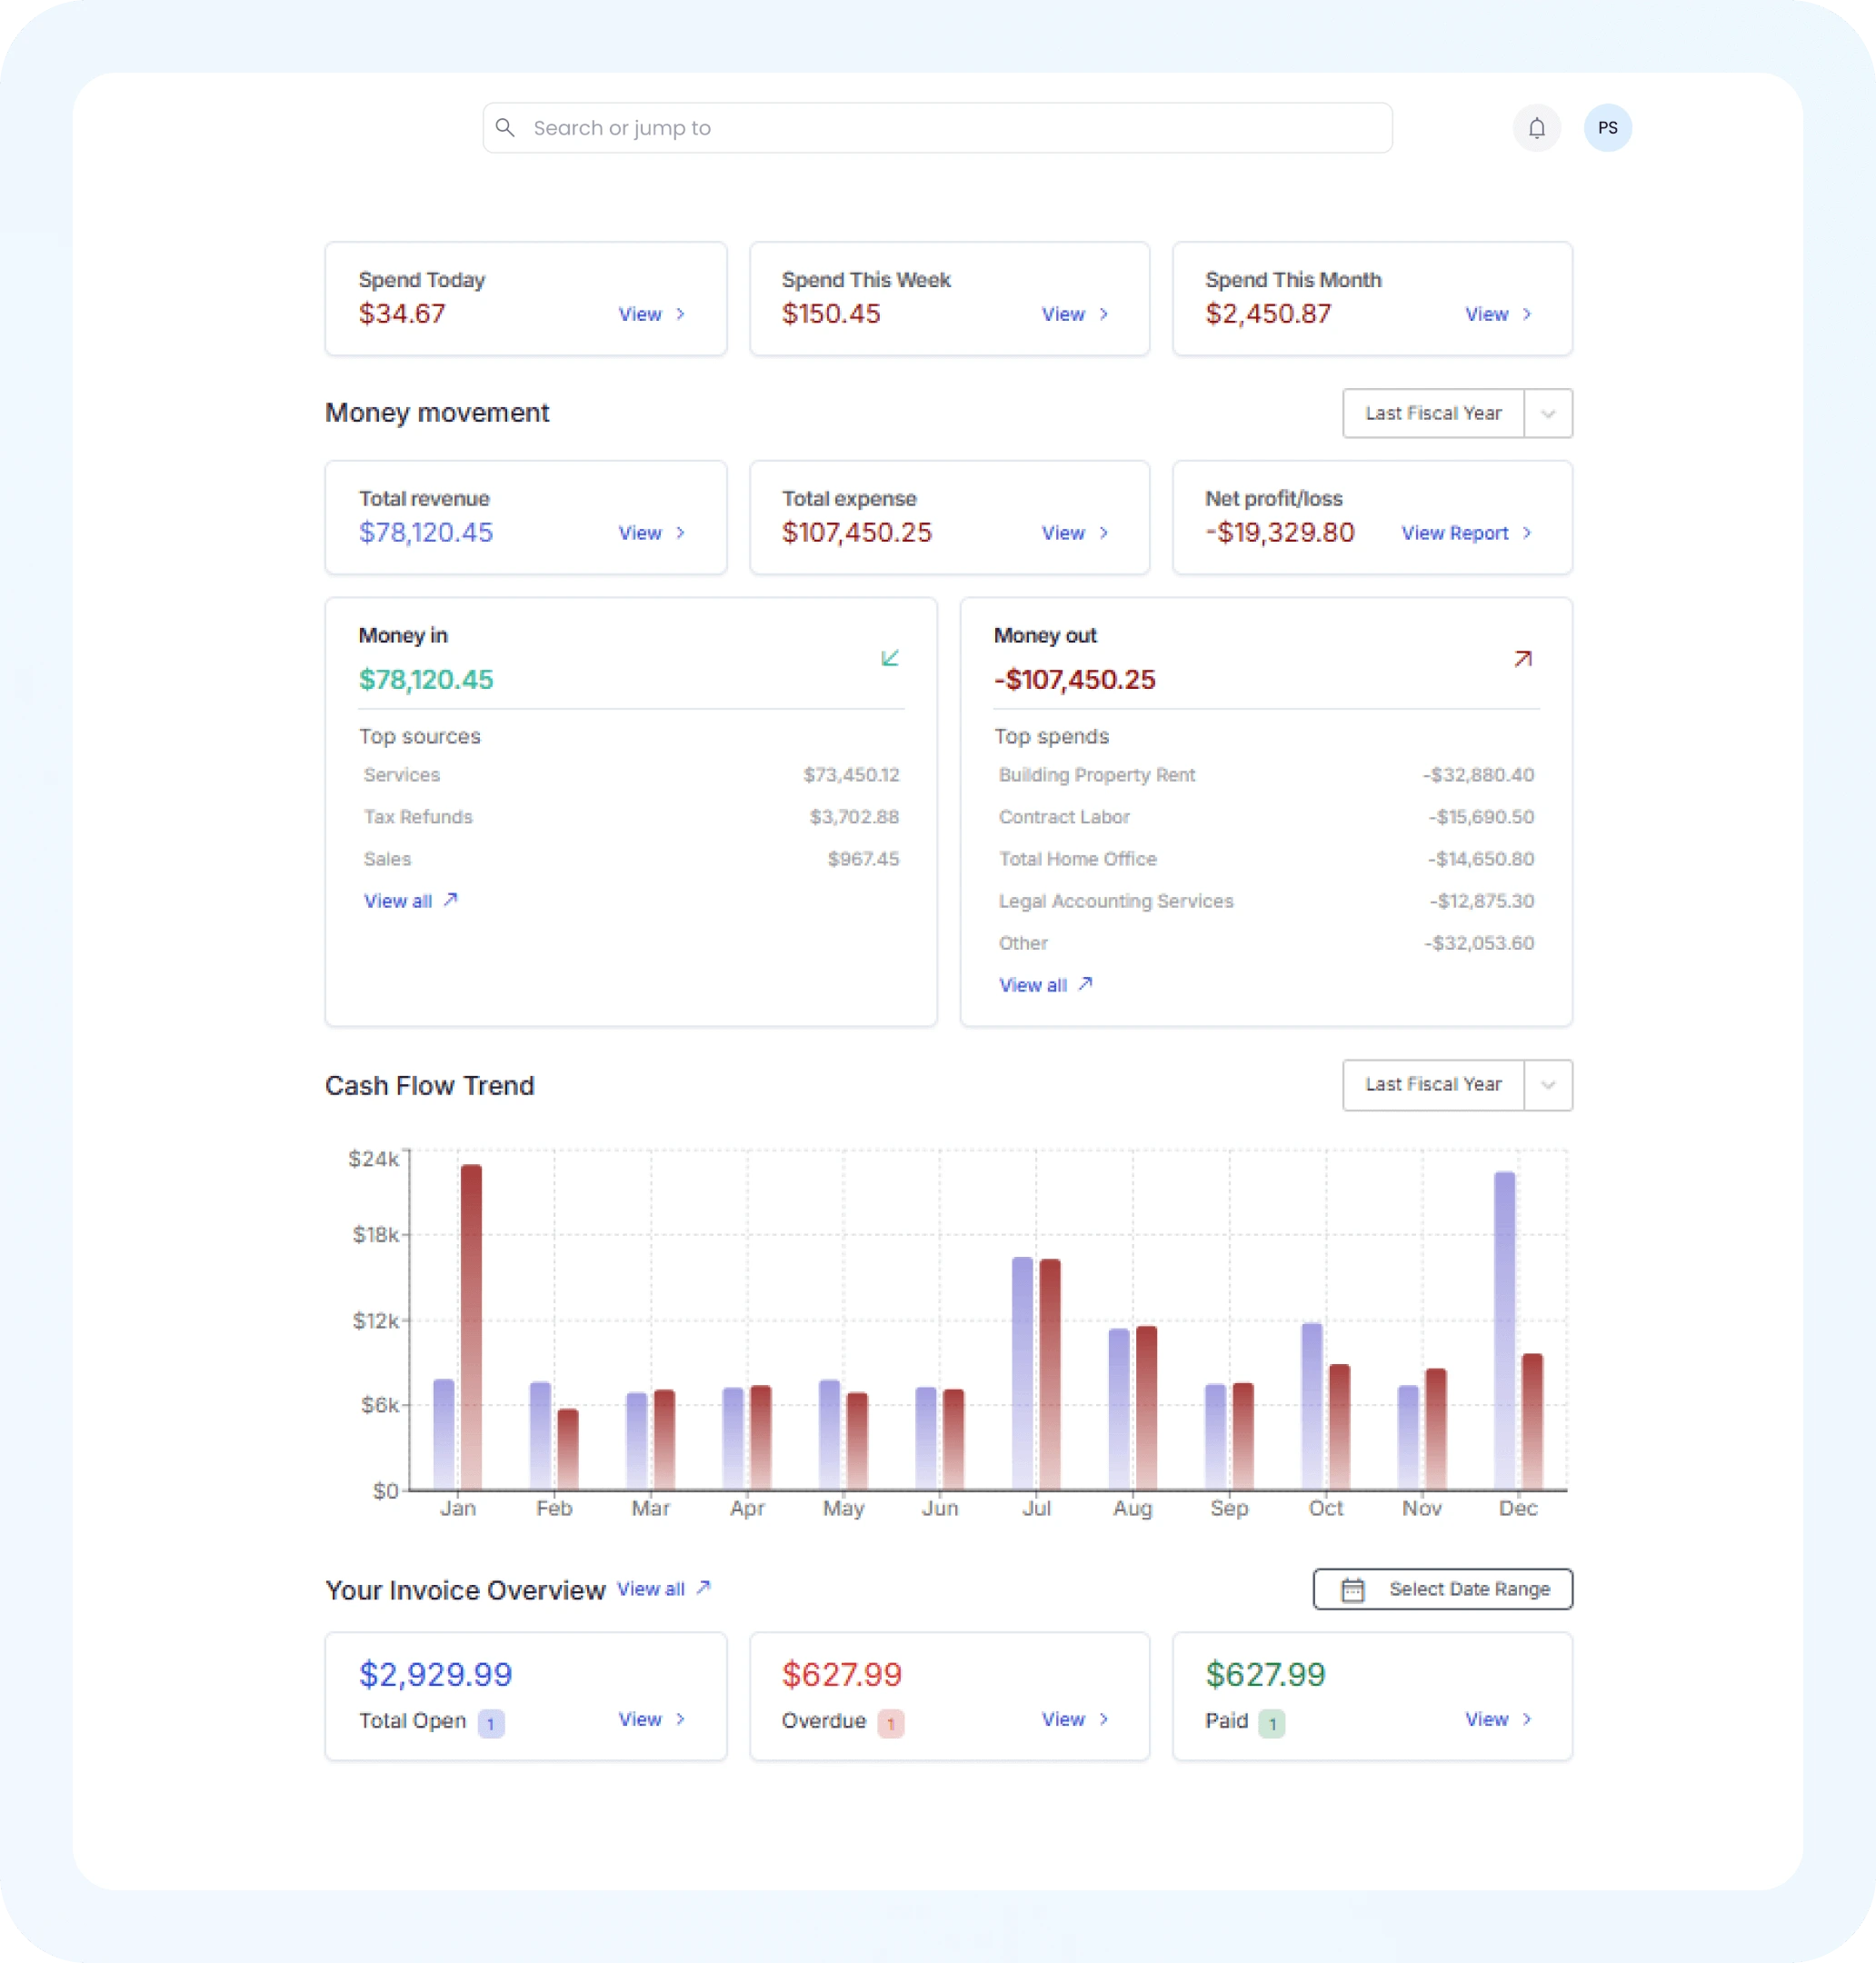
Task: Click the Money in incoming arrow icon
Action: (x=890, y=658)
